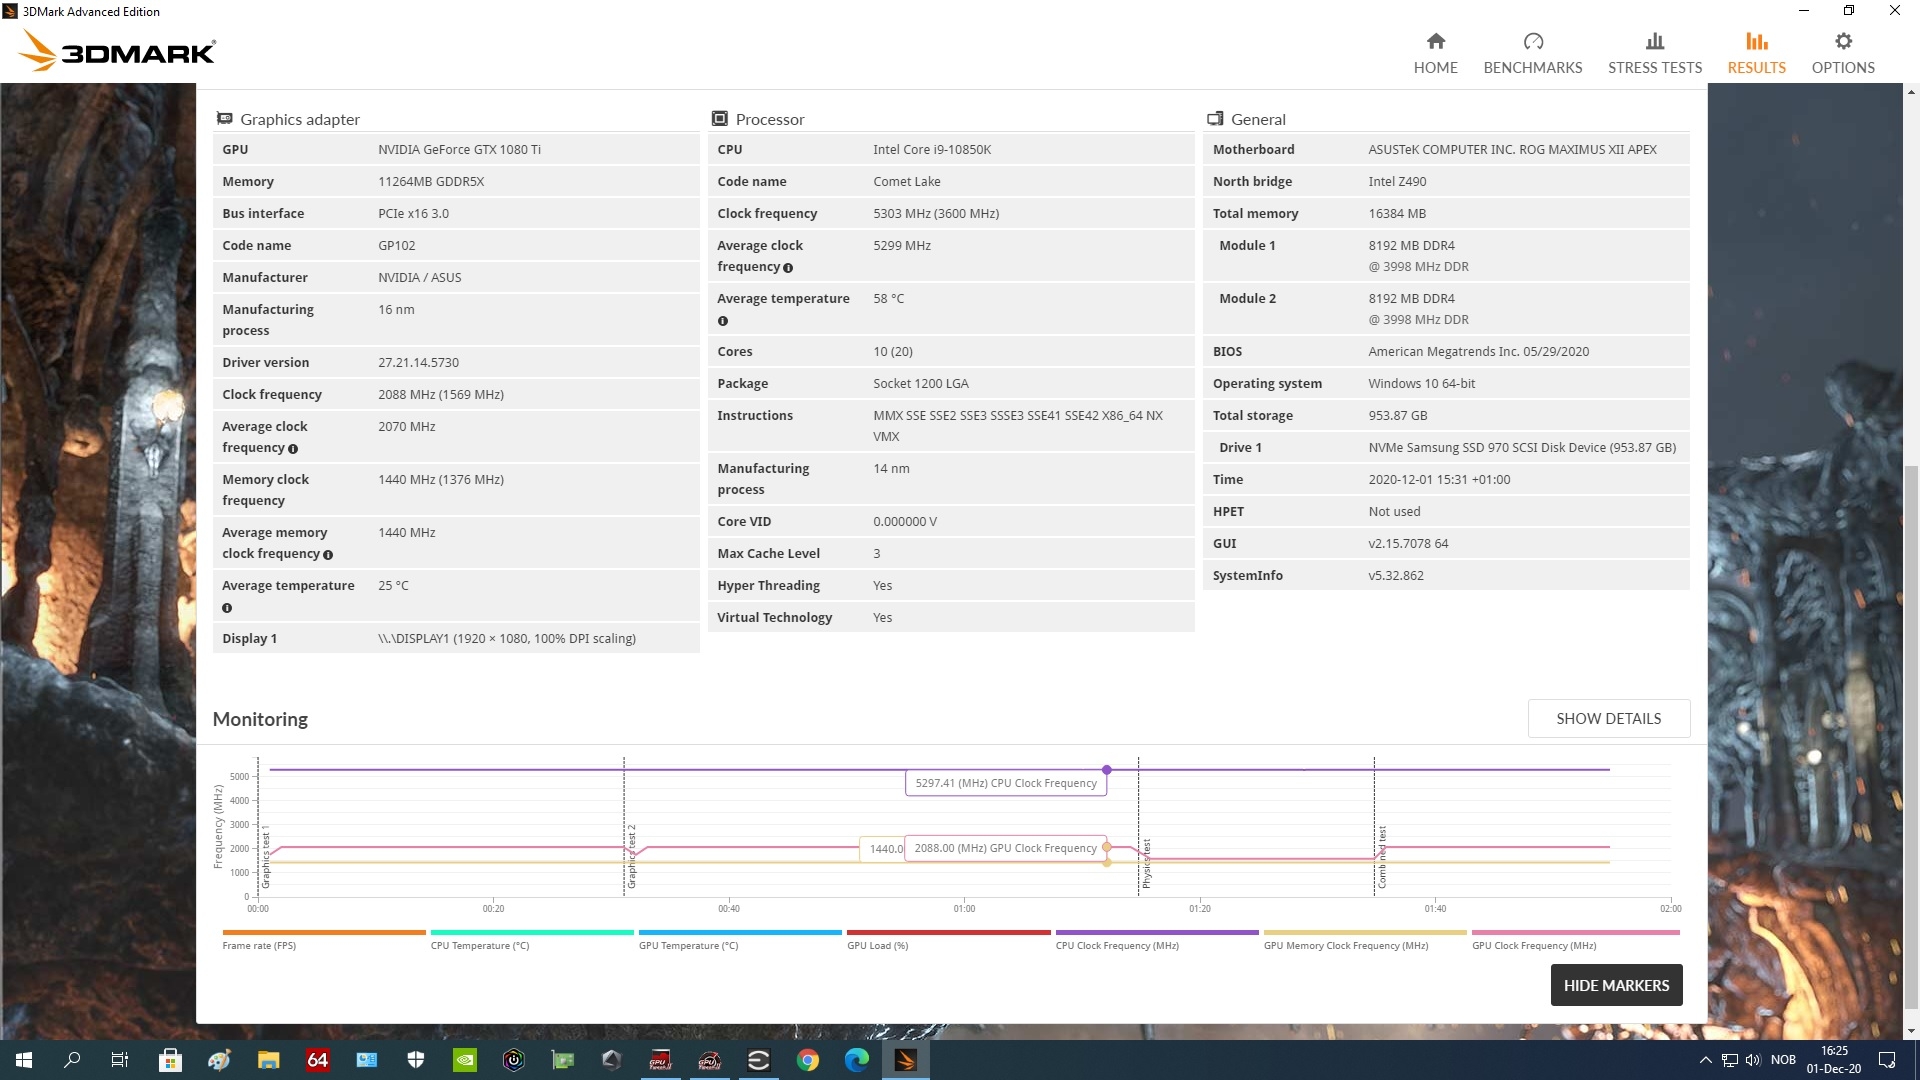Show hidden system tray icons

1705,1060
